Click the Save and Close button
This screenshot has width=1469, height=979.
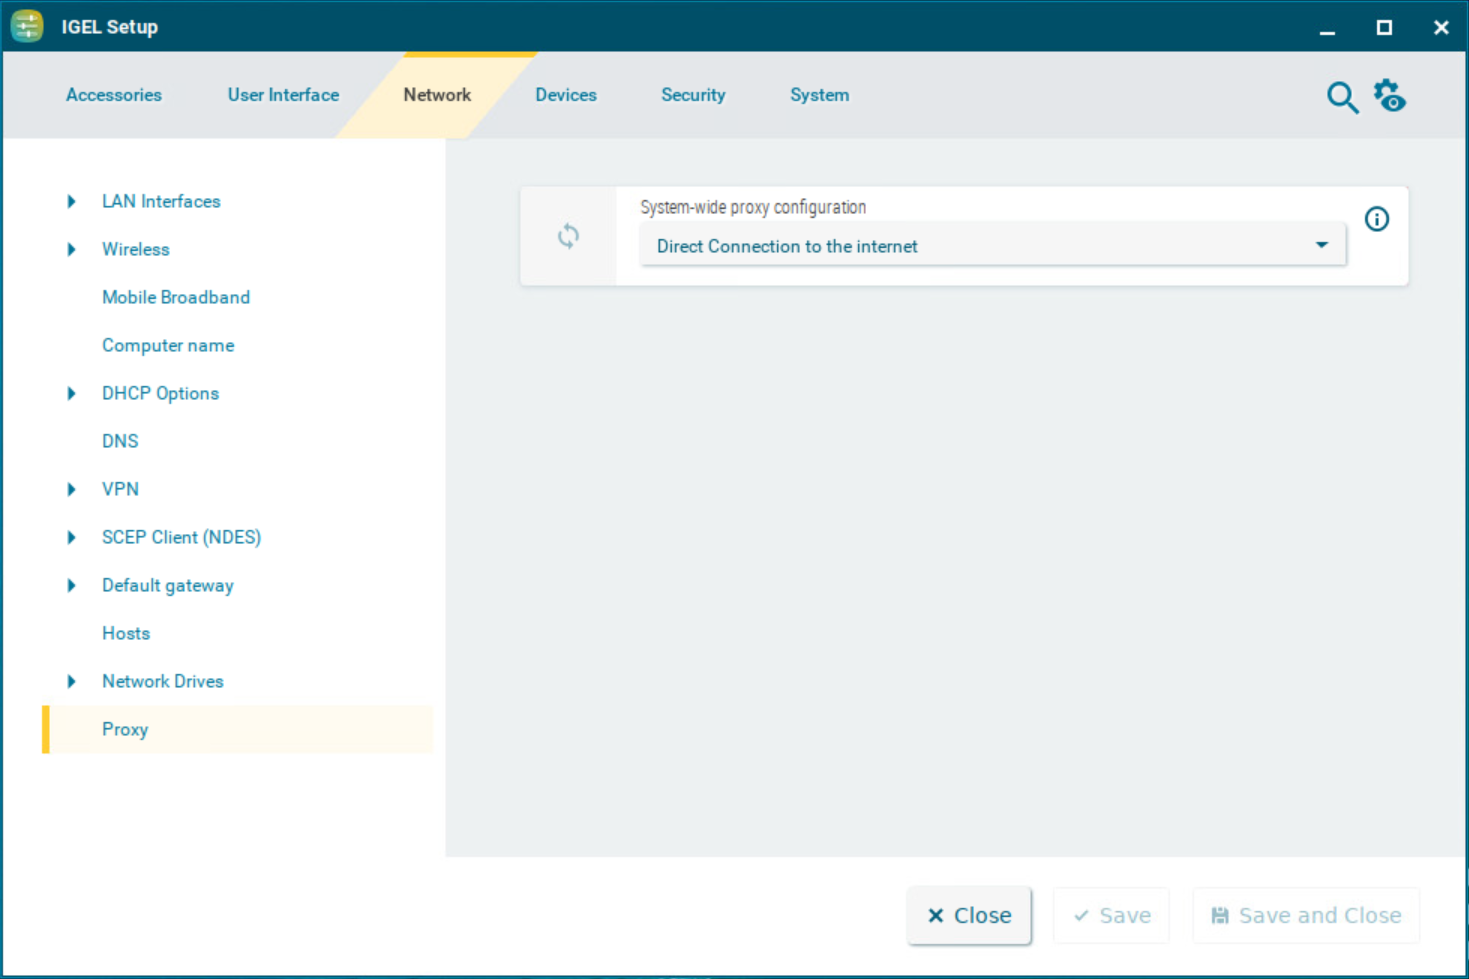[1305, 915]
